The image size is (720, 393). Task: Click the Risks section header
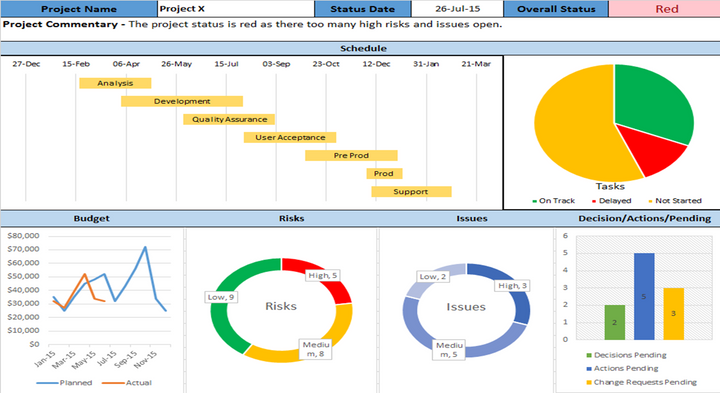[x=292, y=219]
